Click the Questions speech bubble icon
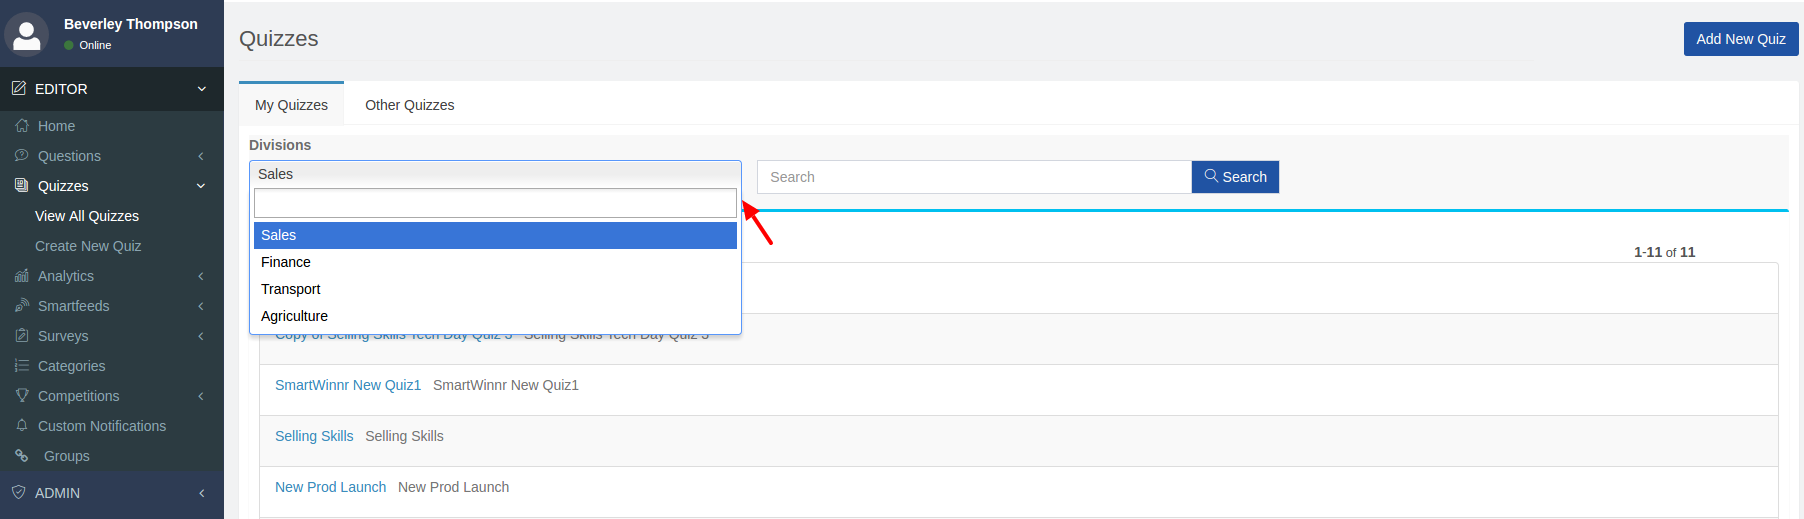The image size is (1804, 519). 22,156
